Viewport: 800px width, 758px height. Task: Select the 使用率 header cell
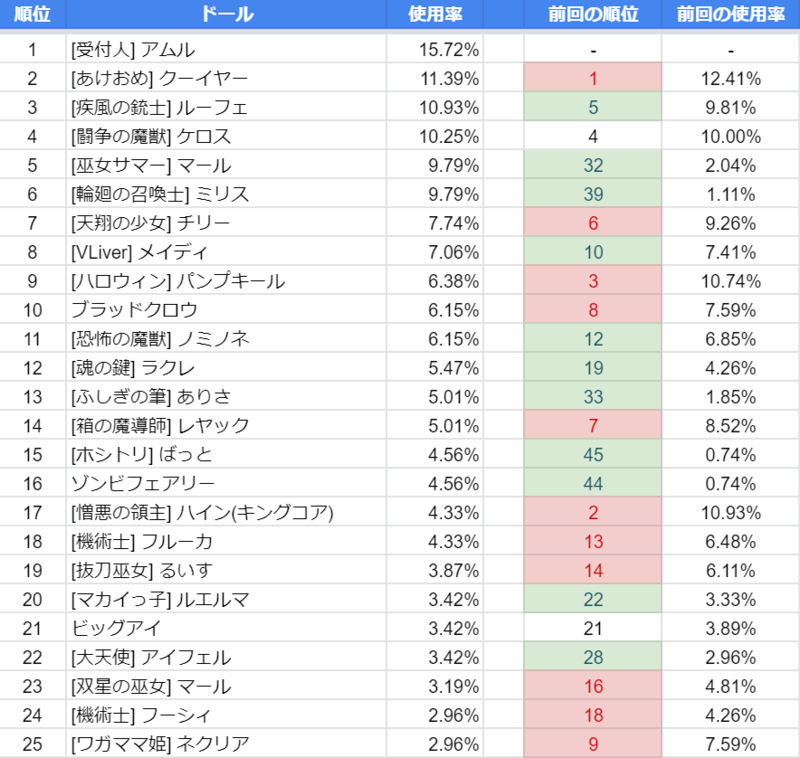435,14
